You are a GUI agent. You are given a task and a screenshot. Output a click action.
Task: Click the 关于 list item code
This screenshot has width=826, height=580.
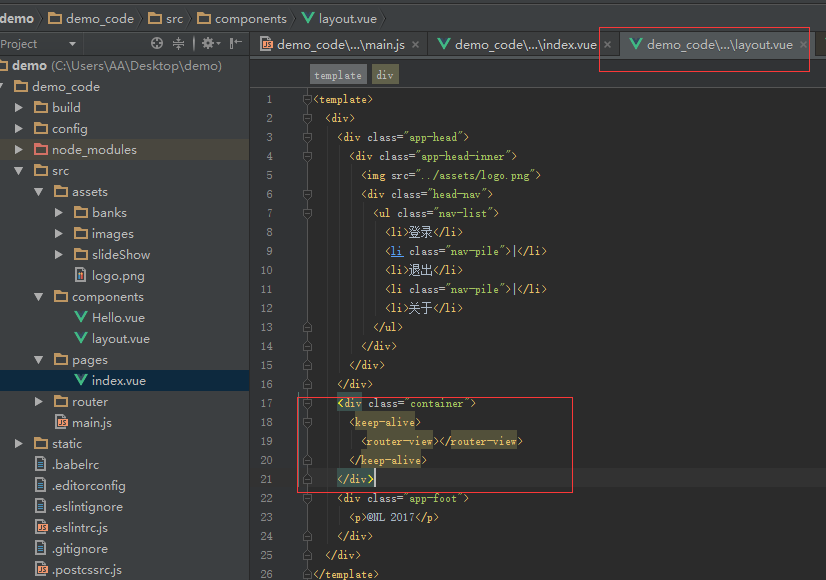point(424,308)
